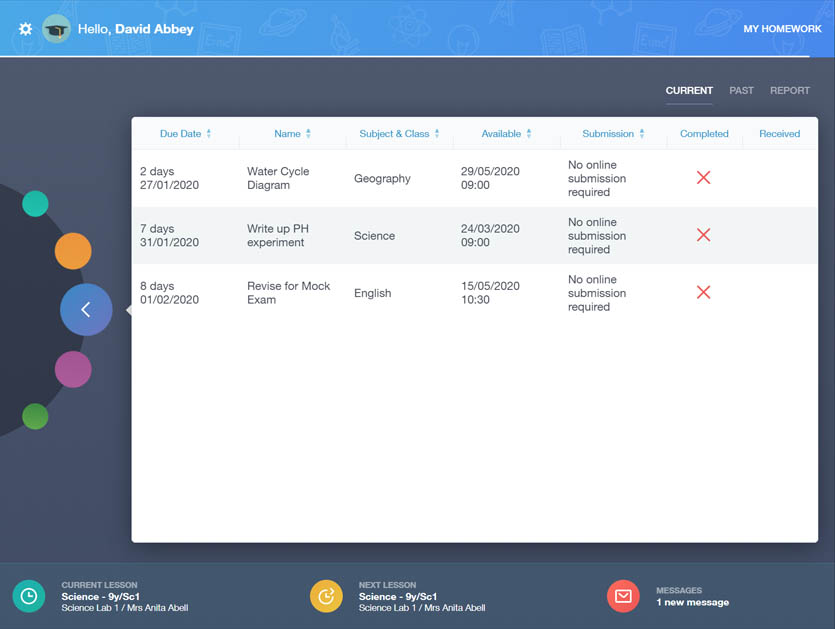This screenshot has height=629, width=835.
Task: Click CURRENT LESSON 'Science - 9y/Sc1' text
Action: pyautogui.click(x=100, y=597)
